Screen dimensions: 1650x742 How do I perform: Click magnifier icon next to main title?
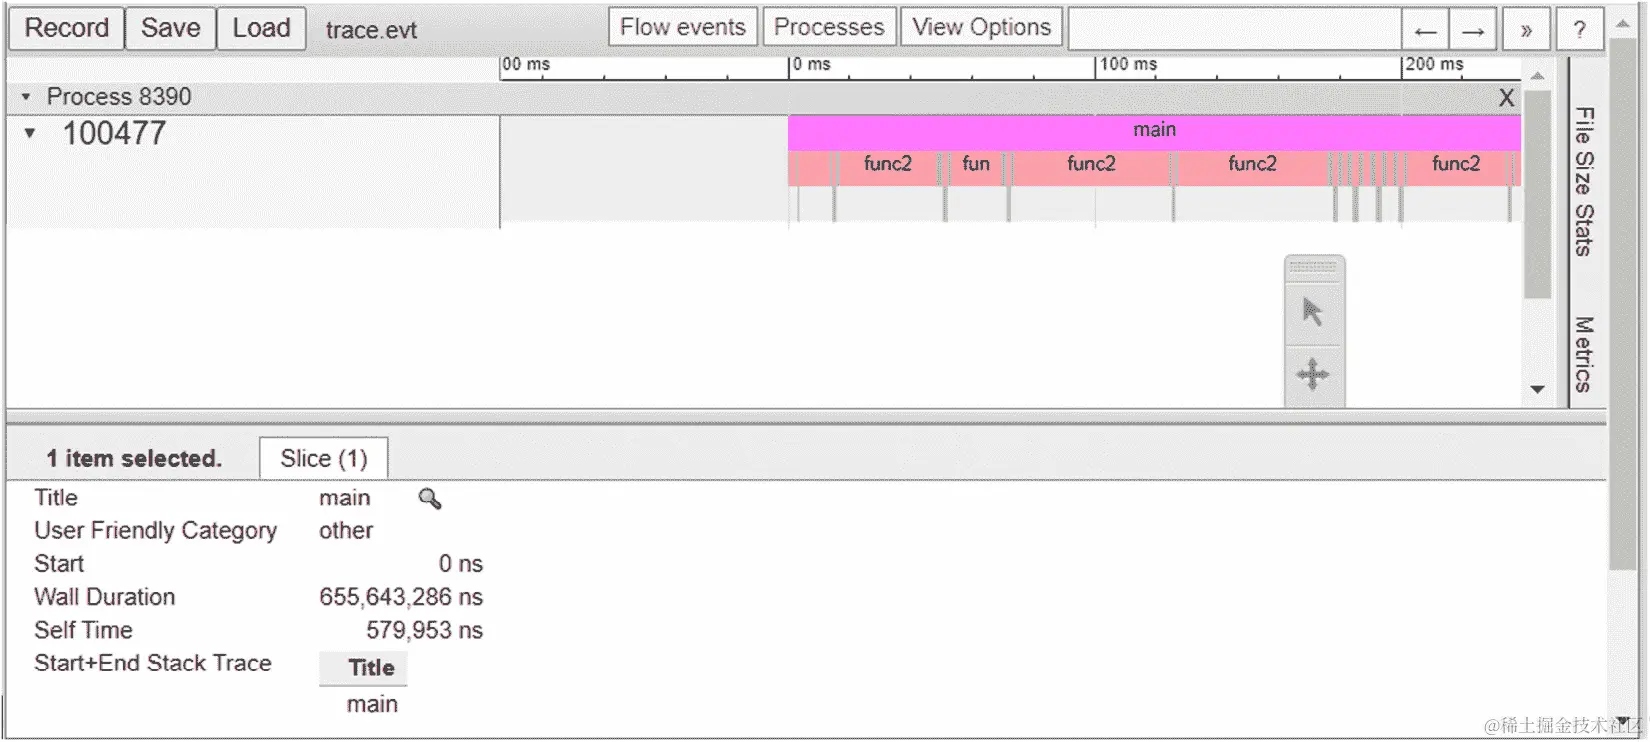tap(430, 498)
